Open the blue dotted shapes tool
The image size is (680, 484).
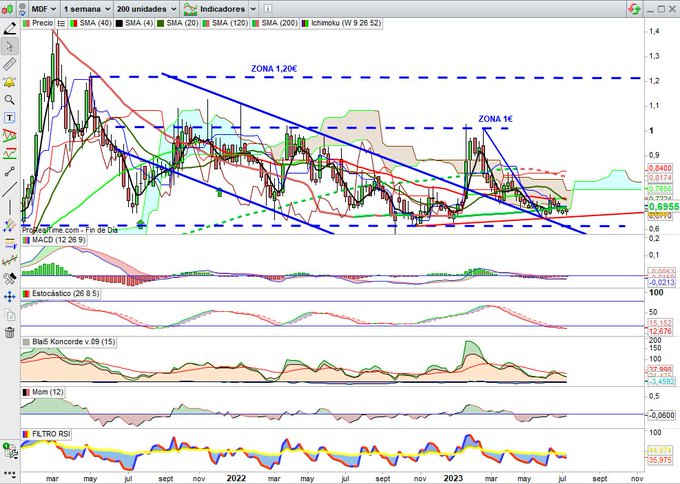9,225
